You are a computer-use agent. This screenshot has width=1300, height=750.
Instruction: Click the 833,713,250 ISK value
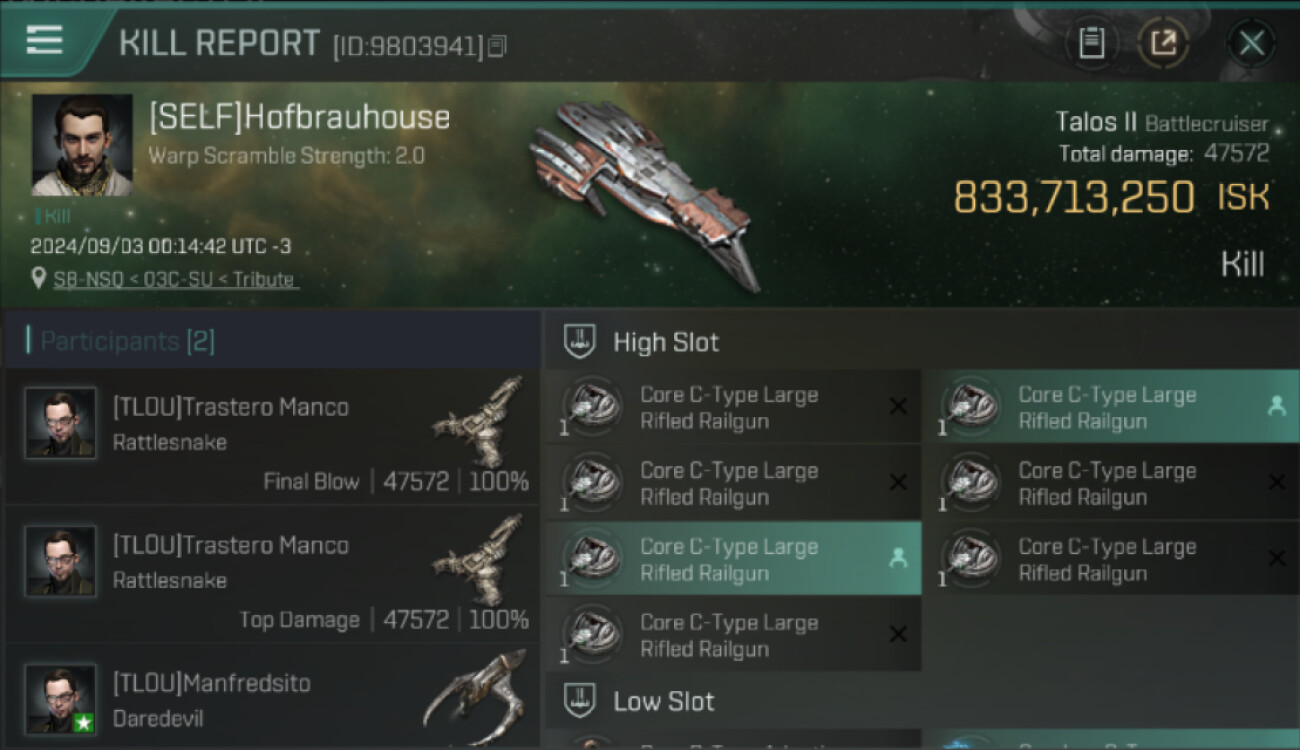coord(1111,197)
